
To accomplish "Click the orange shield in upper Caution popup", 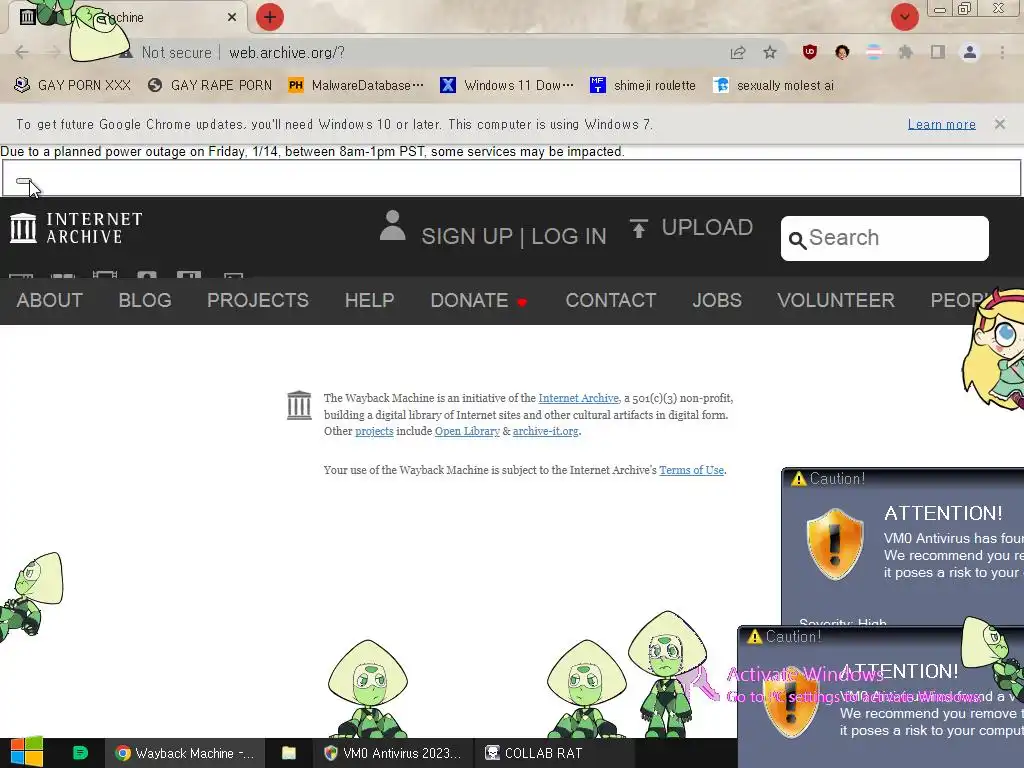I will pyautogui.click(x=835, y=544).
